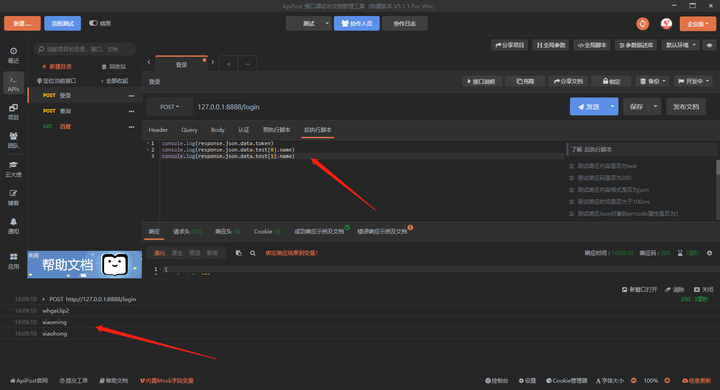Open the 发送 send dropdown arrow
720x390 pixels.
[x=612, y=107]
